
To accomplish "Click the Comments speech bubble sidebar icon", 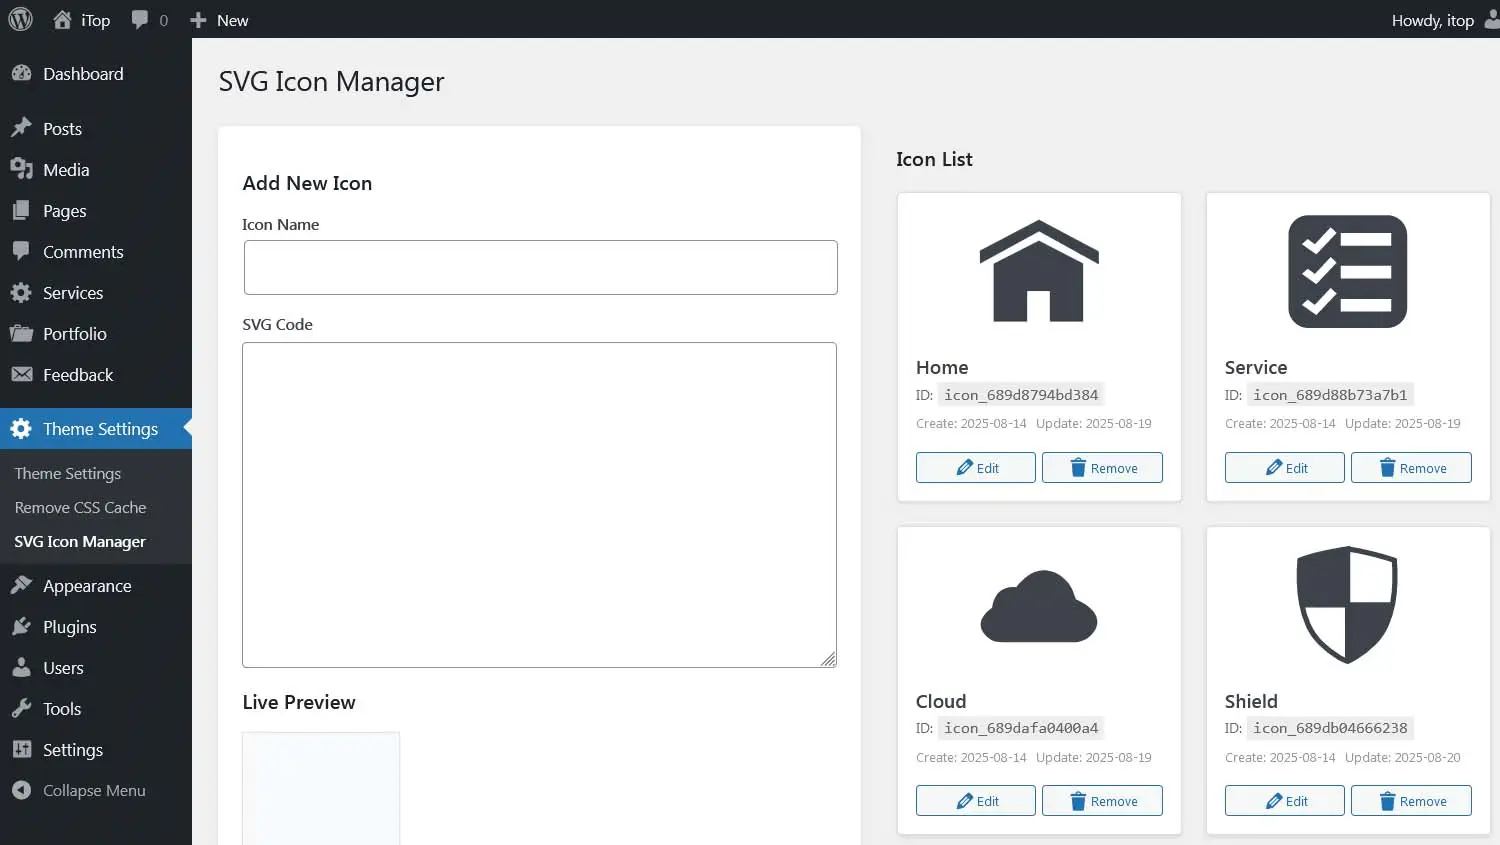I will pyautogui.click(x=21, y=251).
